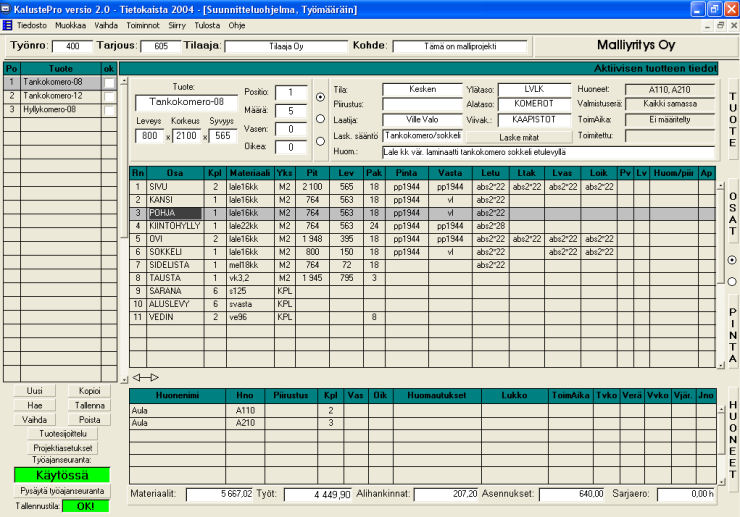The height and width of the screenshot is (517, 740).
Task: Select the top radio button beside Positio
Action: [x=320, y=98]
